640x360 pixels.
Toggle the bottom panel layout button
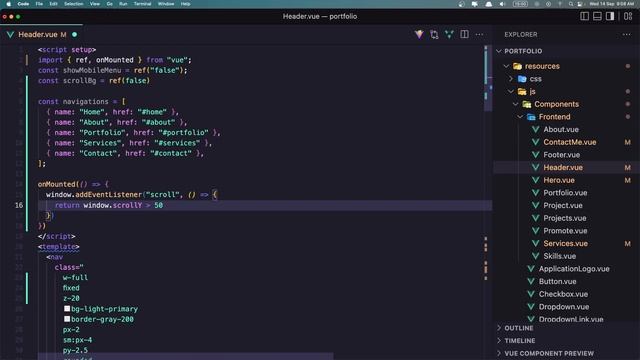597,16
